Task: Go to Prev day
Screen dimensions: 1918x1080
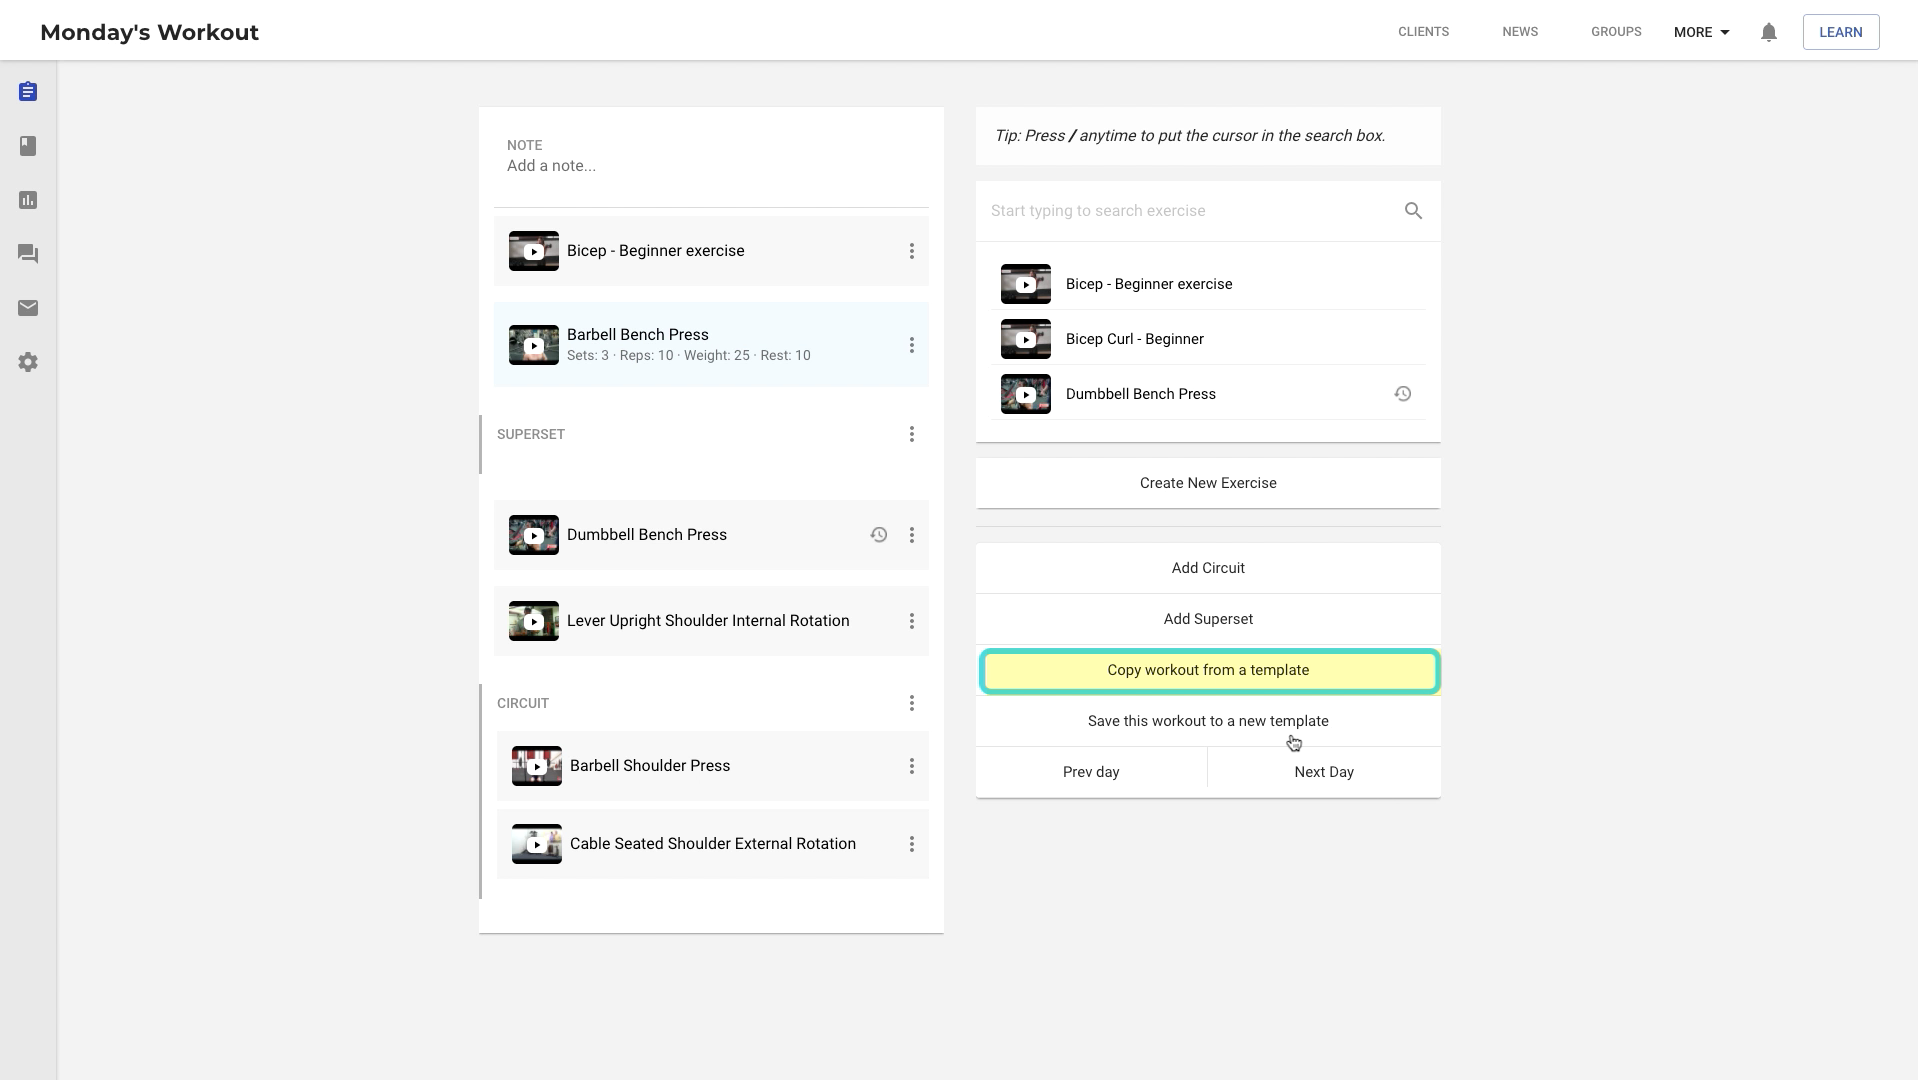Action: [x=1091, y=772]
